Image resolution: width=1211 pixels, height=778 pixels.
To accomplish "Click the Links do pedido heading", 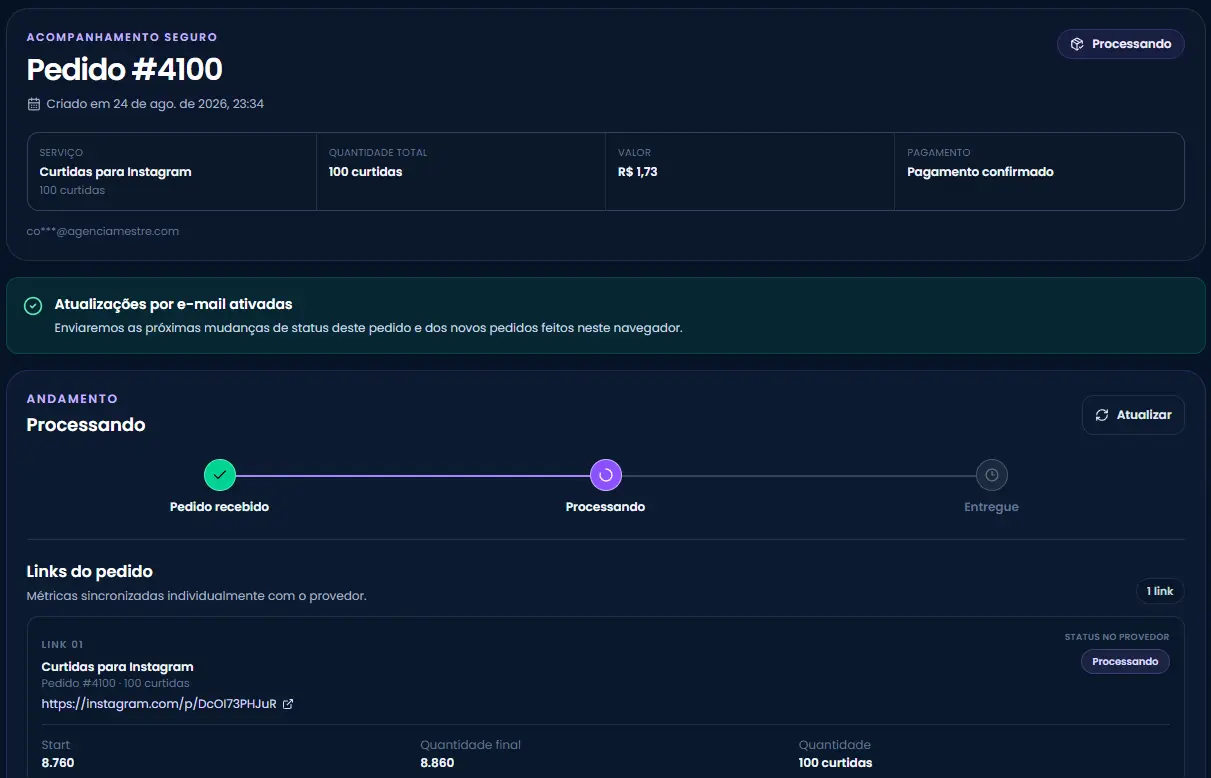I will tap(89, 572).
